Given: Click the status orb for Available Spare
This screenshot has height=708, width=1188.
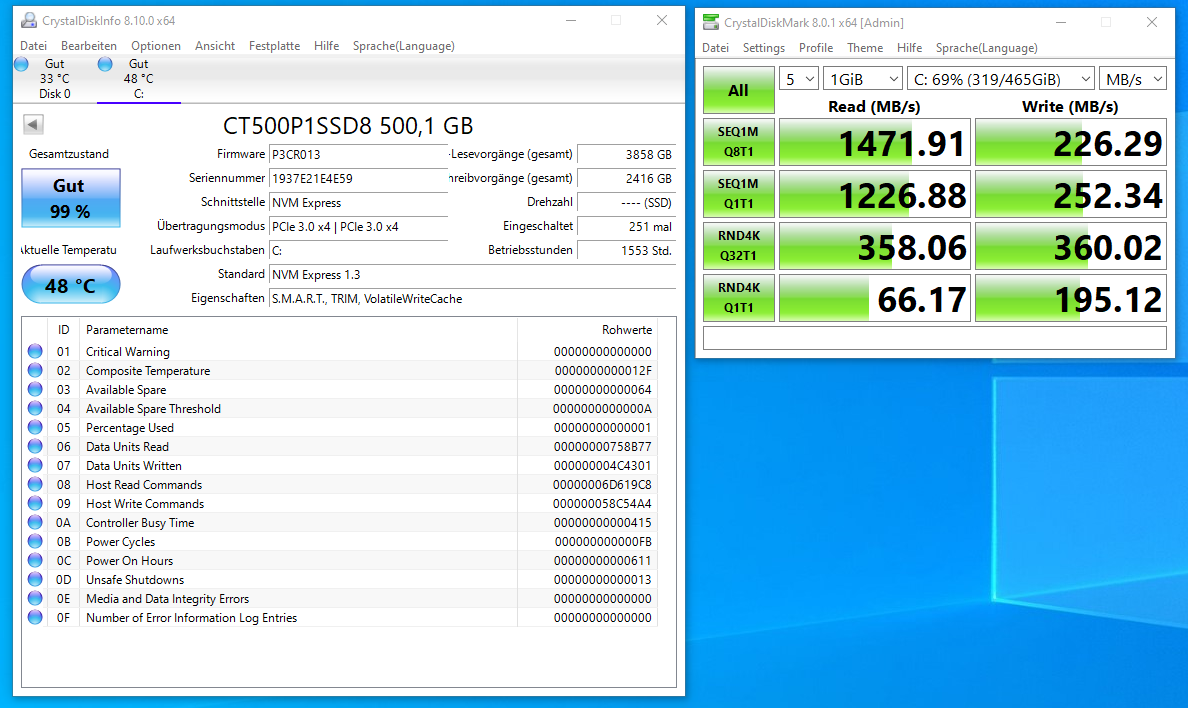Looking at the screenshot, I should (35, 389).
